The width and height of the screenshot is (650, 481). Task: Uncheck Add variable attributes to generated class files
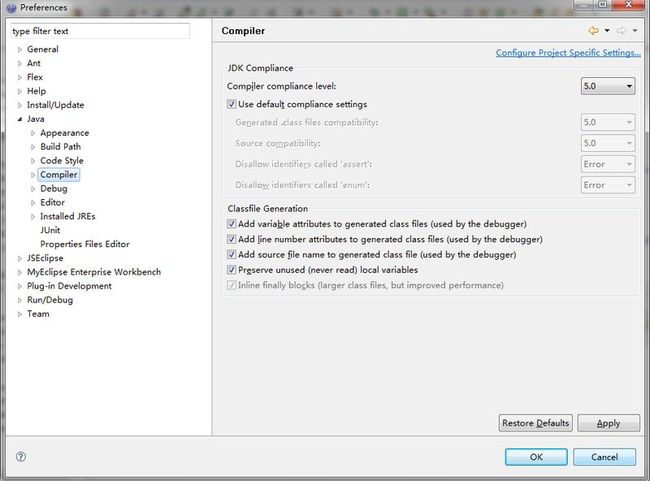pyautogui.click(x=231, y=224)
